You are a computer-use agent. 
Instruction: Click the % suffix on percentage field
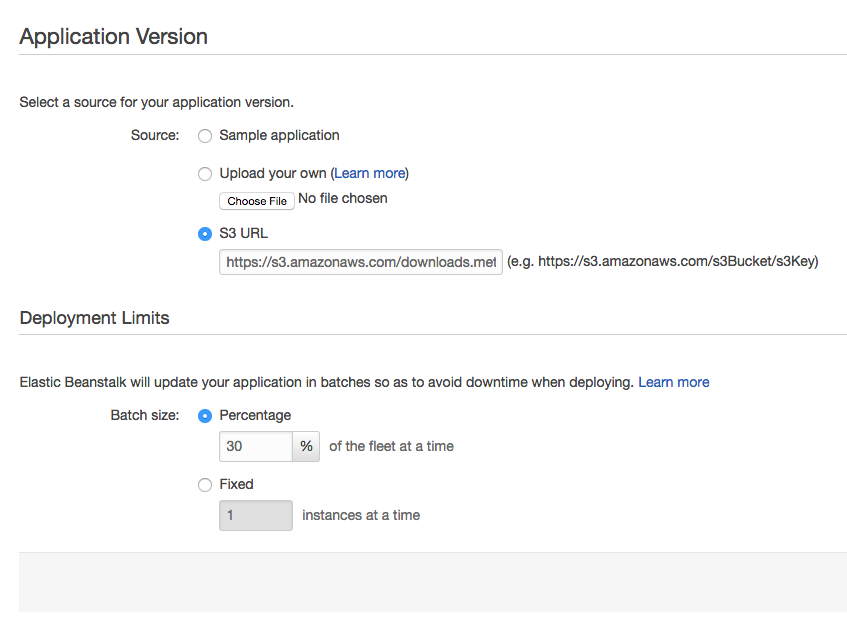(306, 446)
